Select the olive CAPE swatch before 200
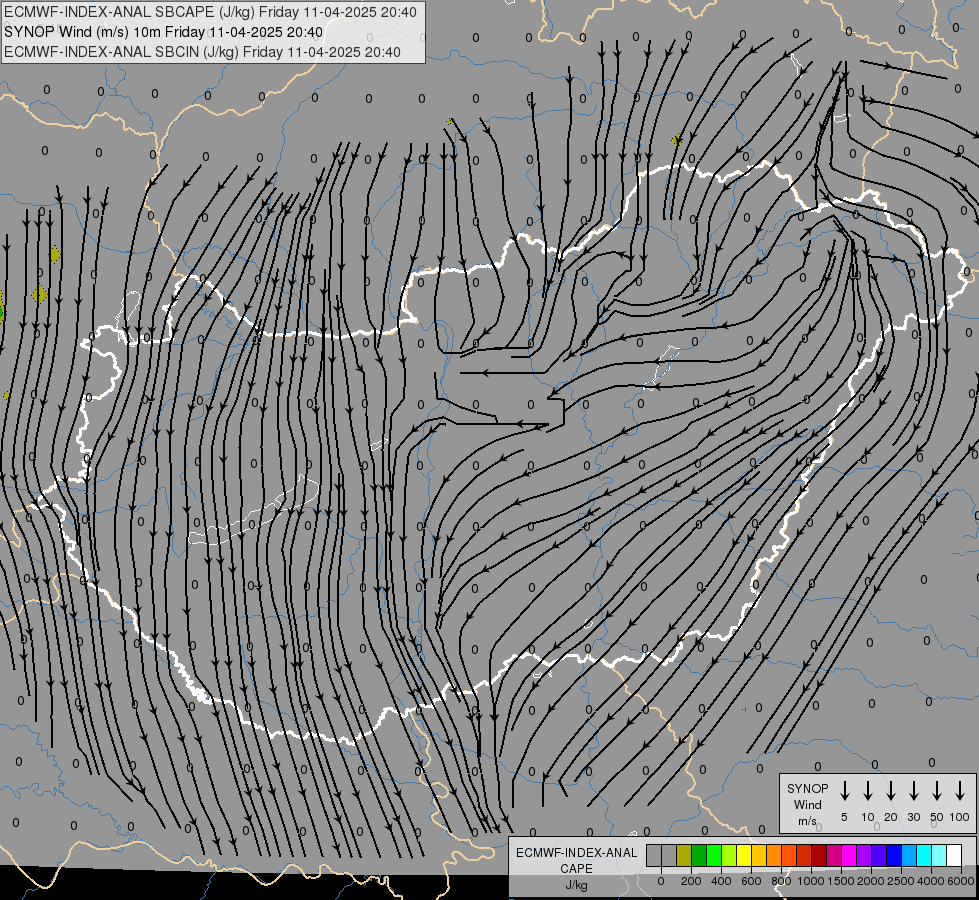The height and width of the screenshot is (900, 979). tap(684, 855)
